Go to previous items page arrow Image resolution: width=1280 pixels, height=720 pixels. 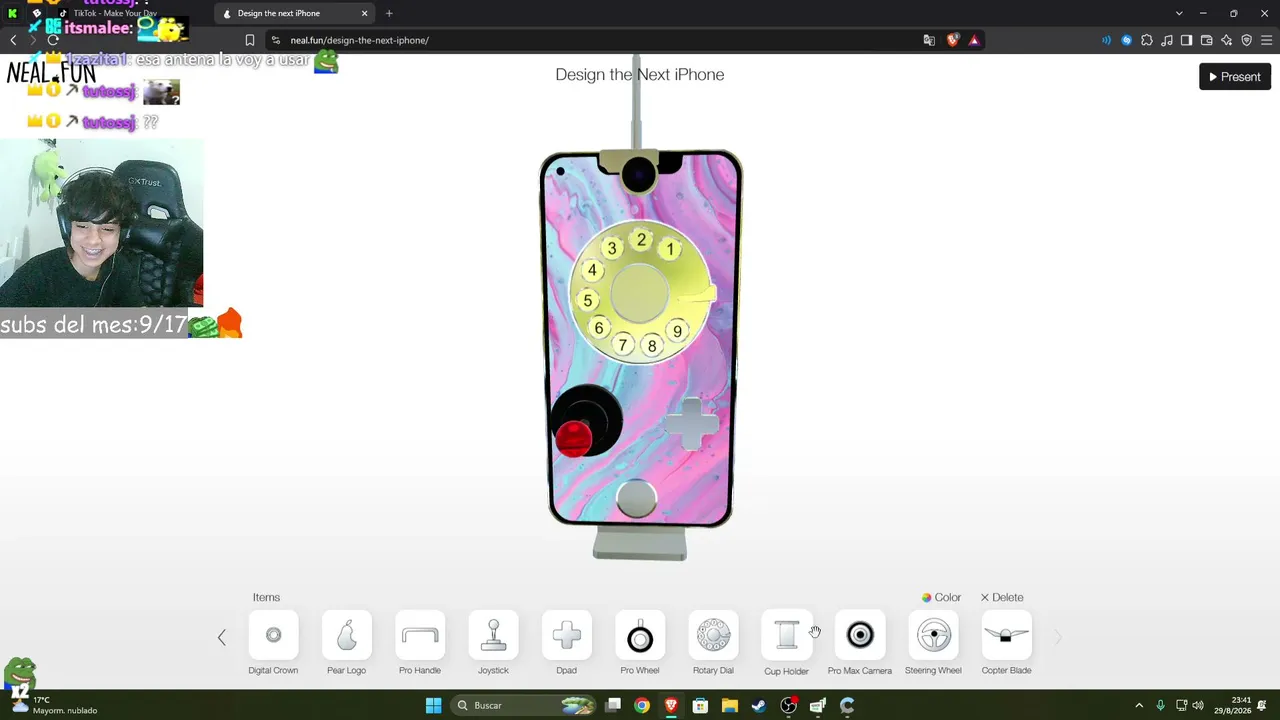(x=222, y=637)
